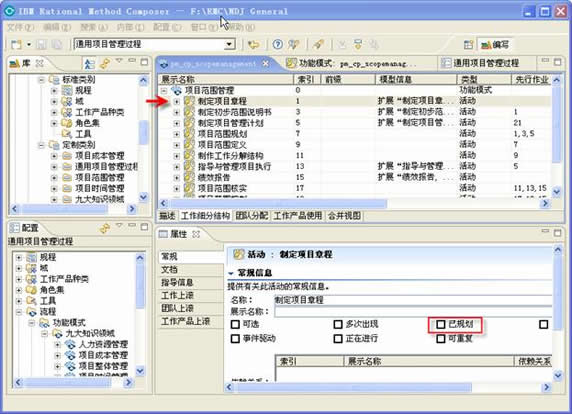Maximize the 库 panel

pos(144,62)
